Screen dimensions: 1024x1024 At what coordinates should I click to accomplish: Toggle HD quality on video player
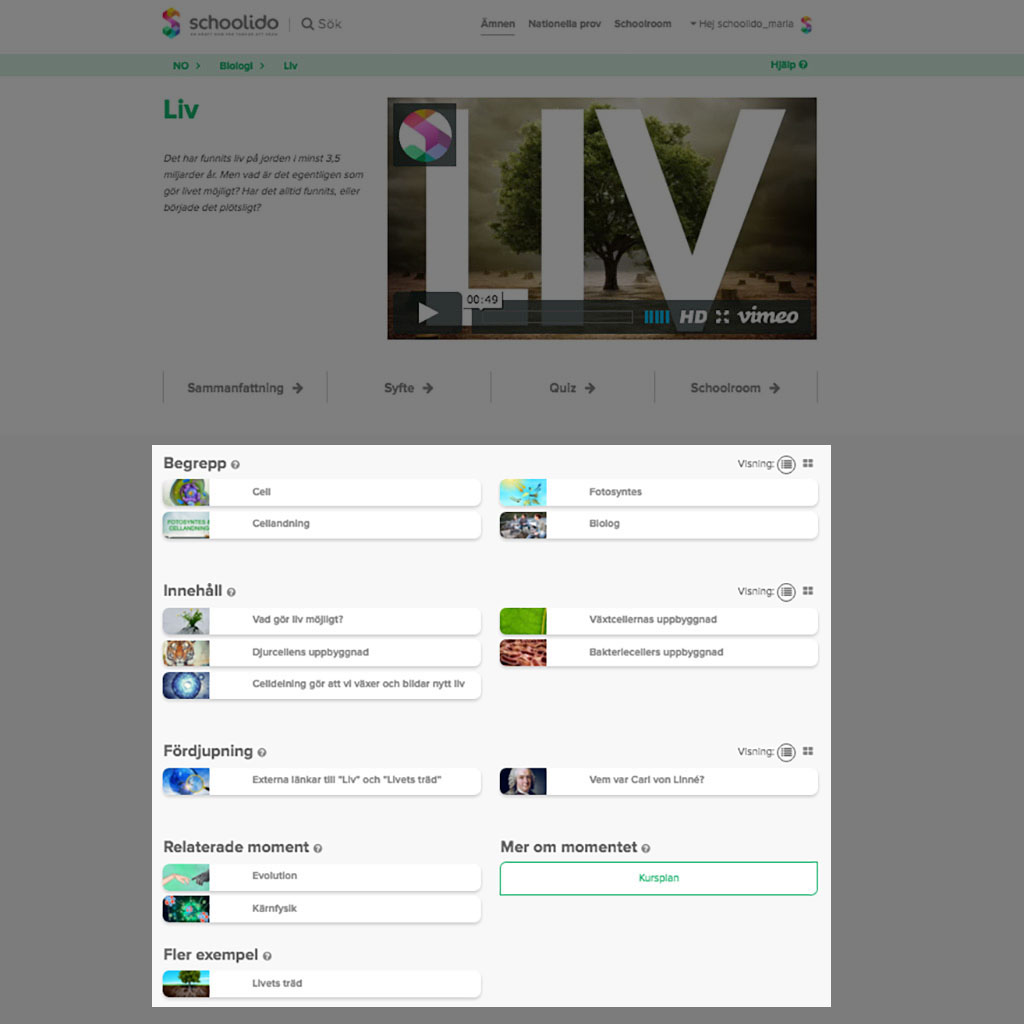pos(693,317)
